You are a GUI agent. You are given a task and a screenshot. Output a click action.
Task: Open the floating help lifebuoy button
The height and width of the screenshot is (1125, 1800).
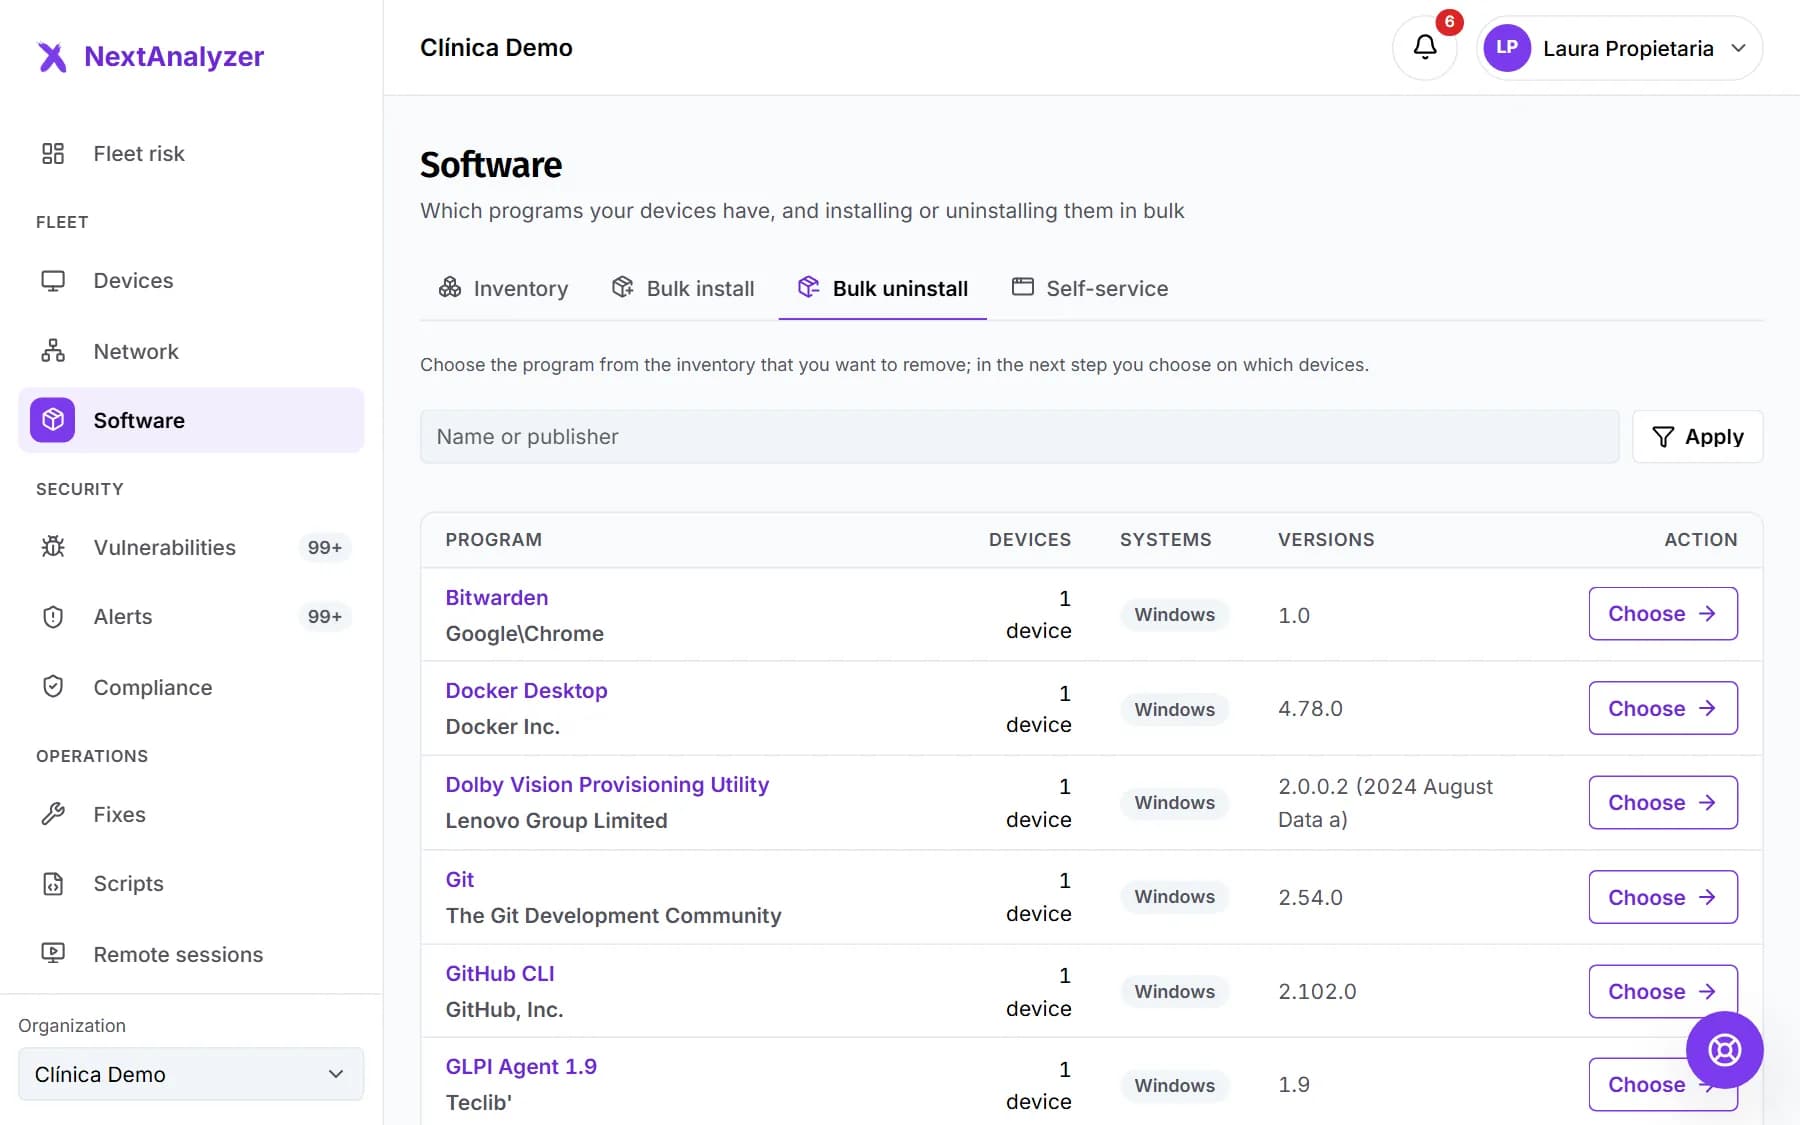[x=1724, y=1050]
